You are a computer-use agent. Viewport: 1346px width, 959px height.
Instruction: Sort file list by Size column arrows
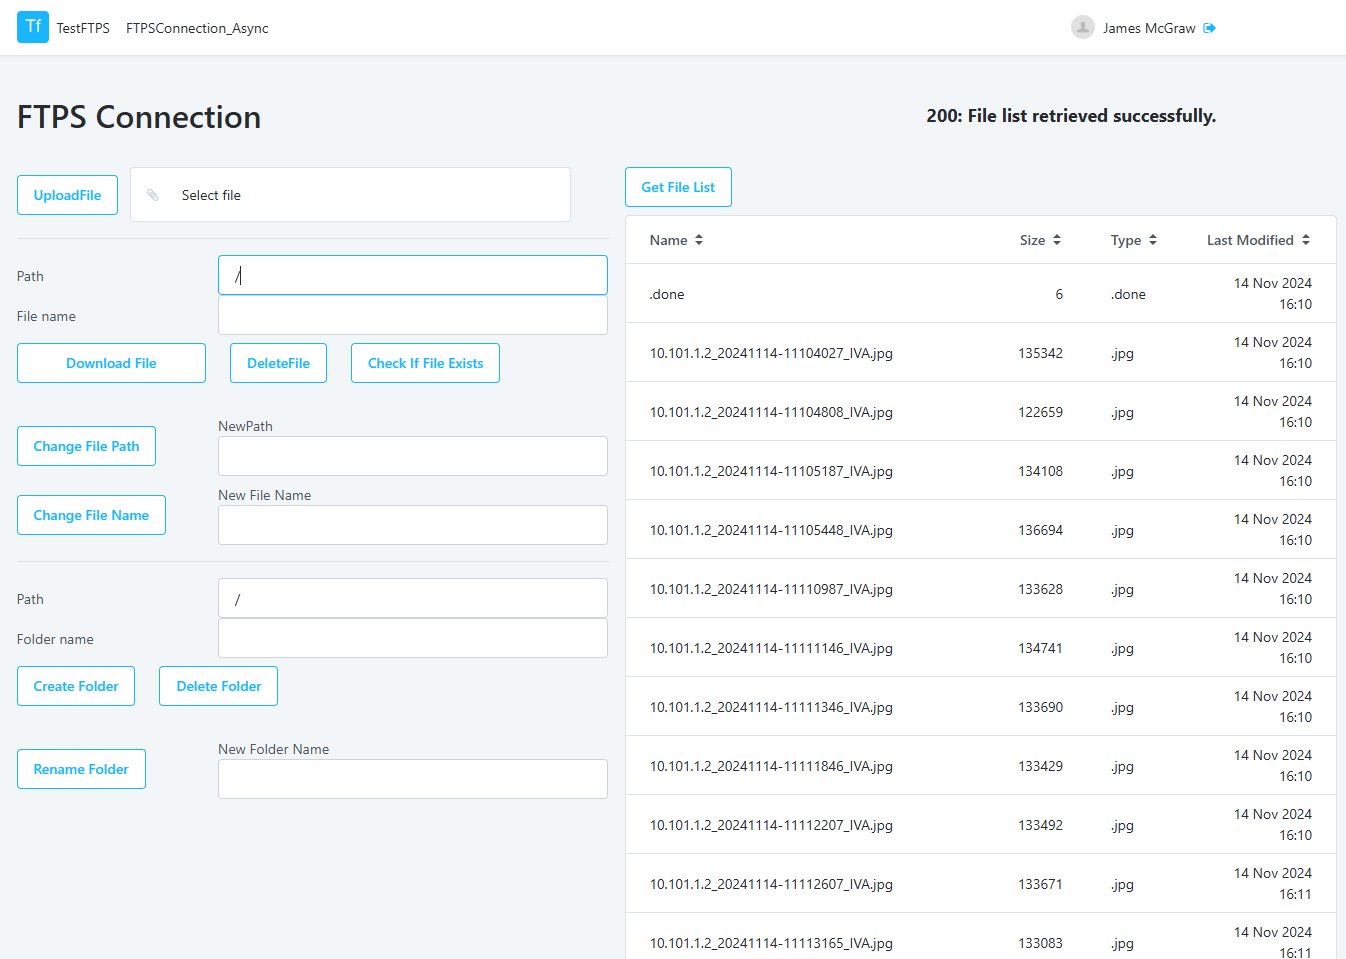click(x=1057, y=240)
